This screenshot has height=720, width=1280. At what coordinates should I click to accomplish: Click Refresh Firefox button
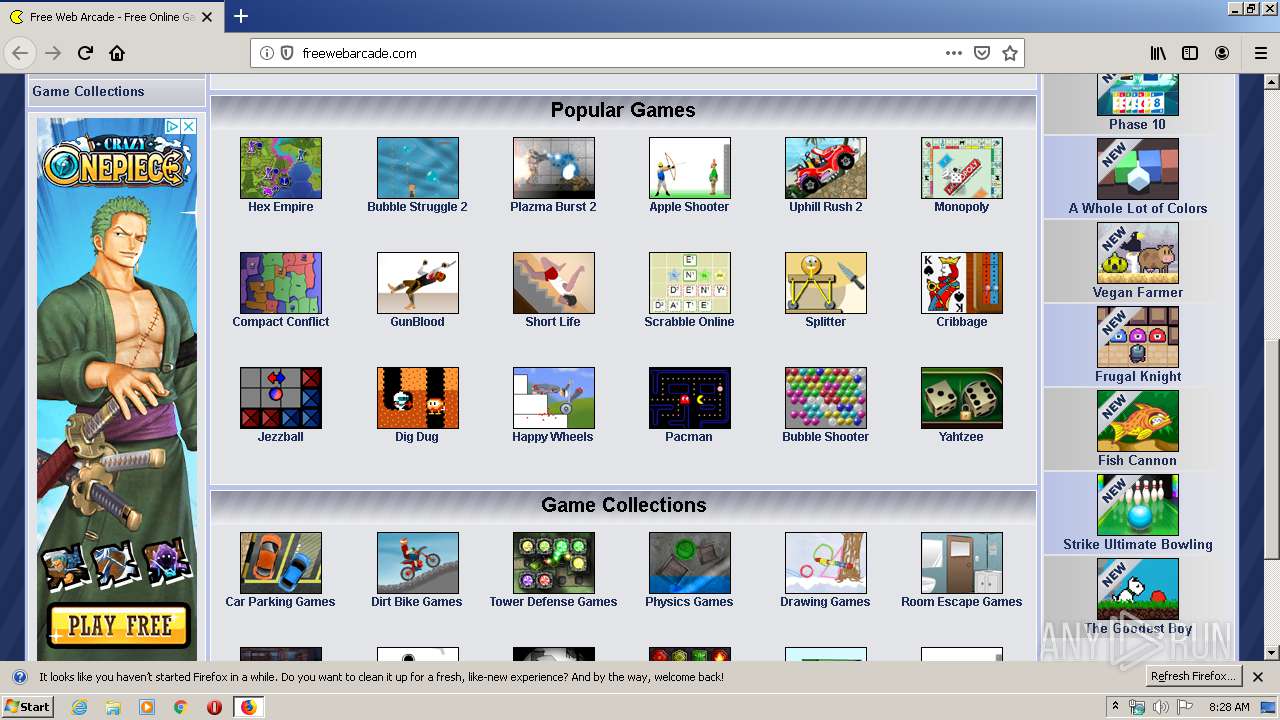coord(1193,677)
